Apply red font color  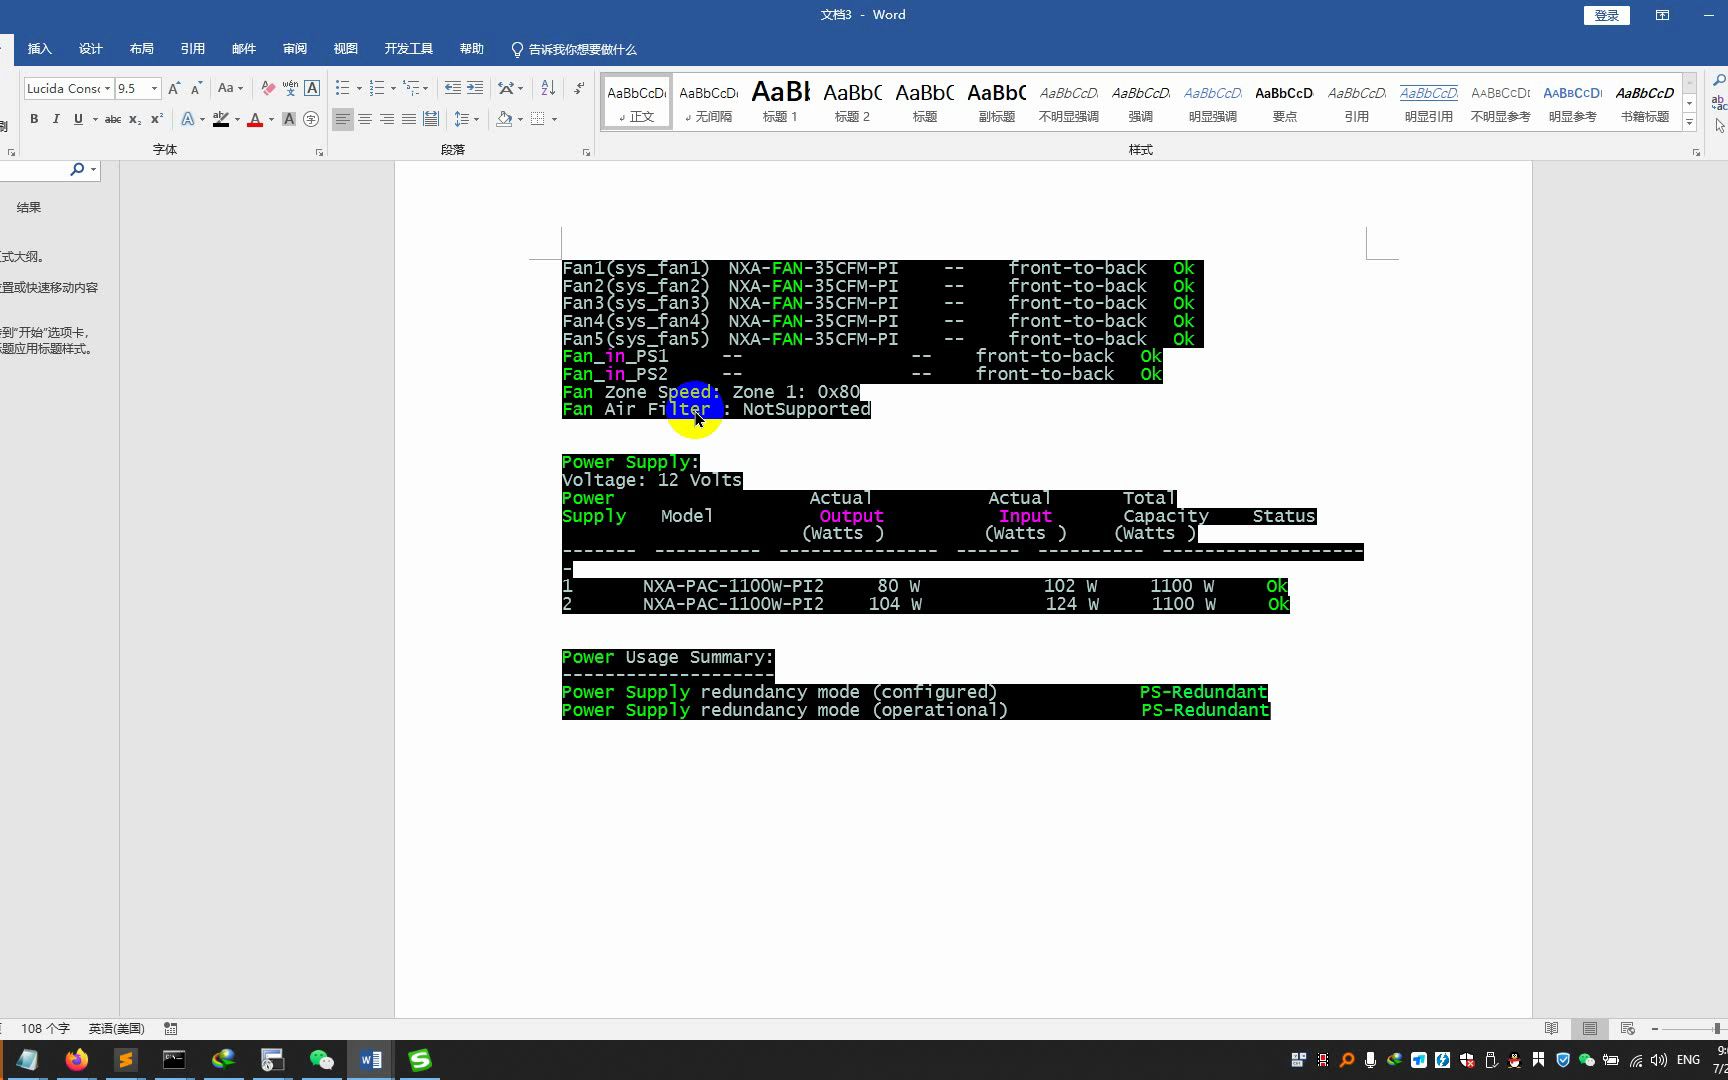tap(255, 119)
